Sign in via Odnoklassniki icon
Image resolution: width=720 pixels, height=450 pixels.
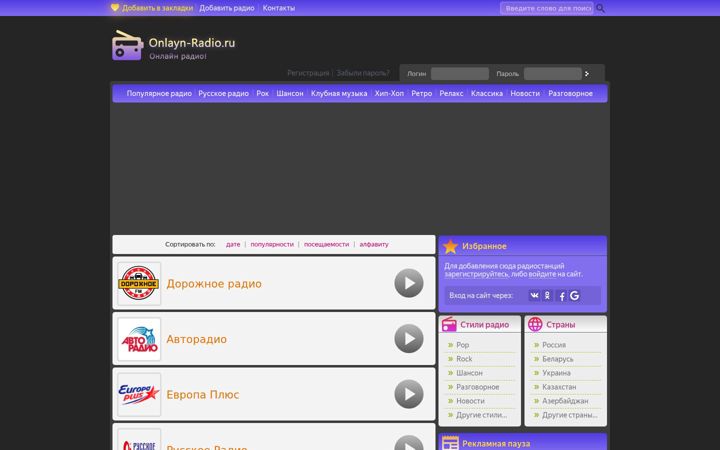(x=547, y=296)
